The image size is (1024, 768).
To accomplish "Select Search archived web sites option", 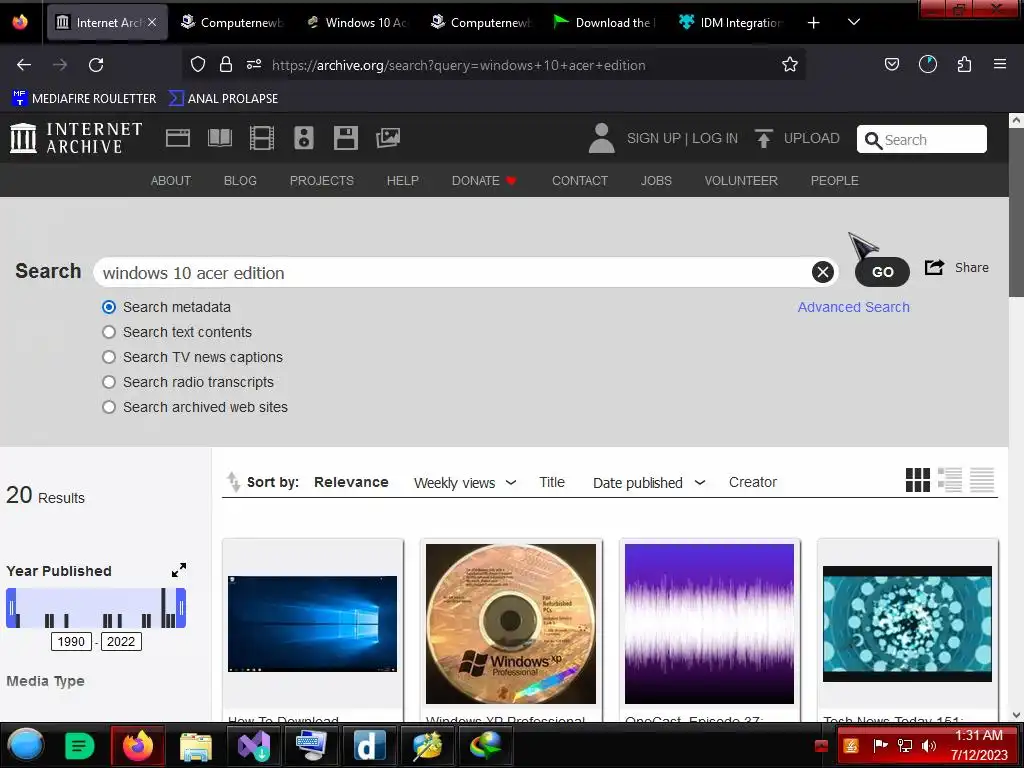I will coord(109,407).
